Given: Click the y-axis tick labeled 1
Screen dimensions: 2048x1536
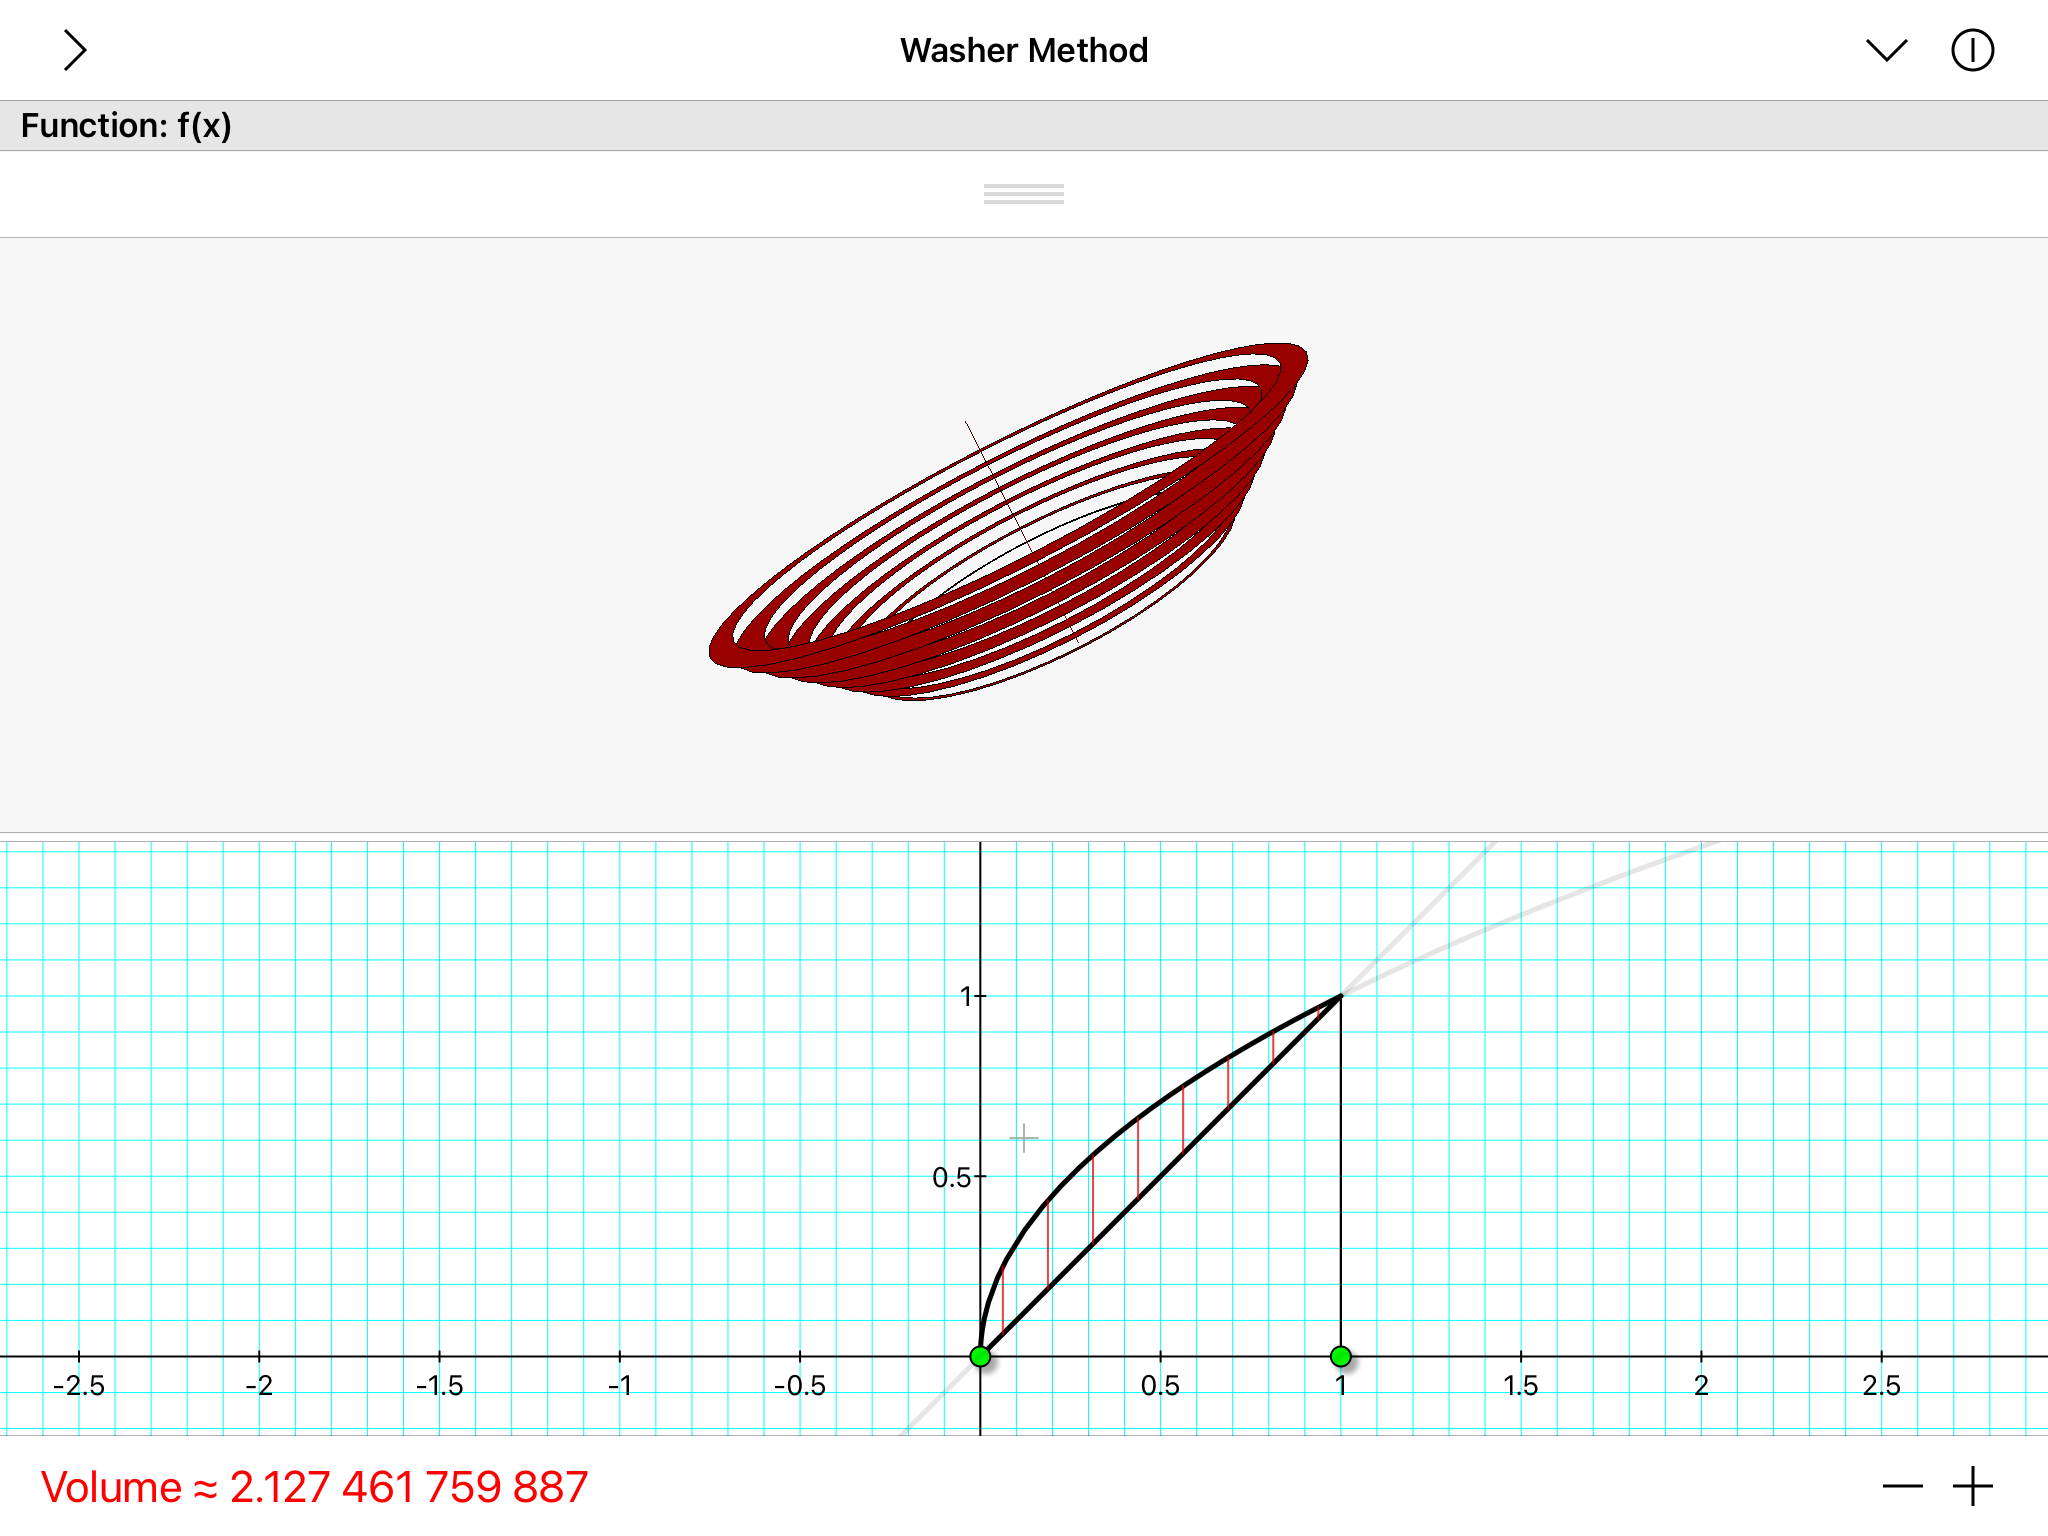Looking at the screenshot, I should point(966,996).
